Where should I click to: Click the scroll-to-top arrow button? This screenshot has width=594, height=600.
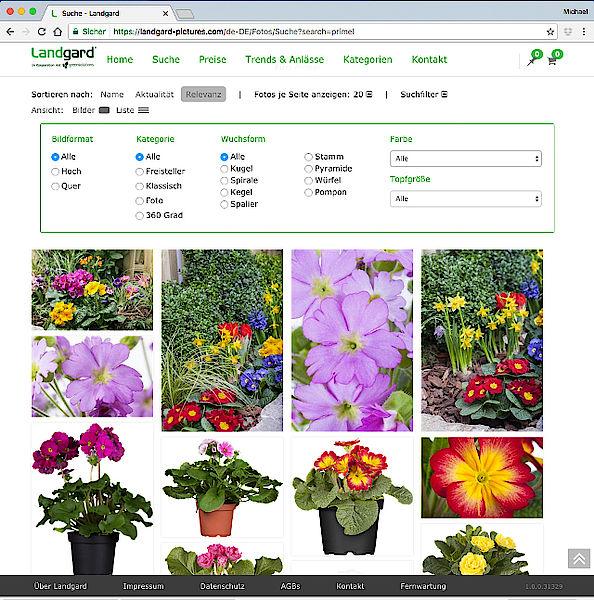[x=579, y=559]
